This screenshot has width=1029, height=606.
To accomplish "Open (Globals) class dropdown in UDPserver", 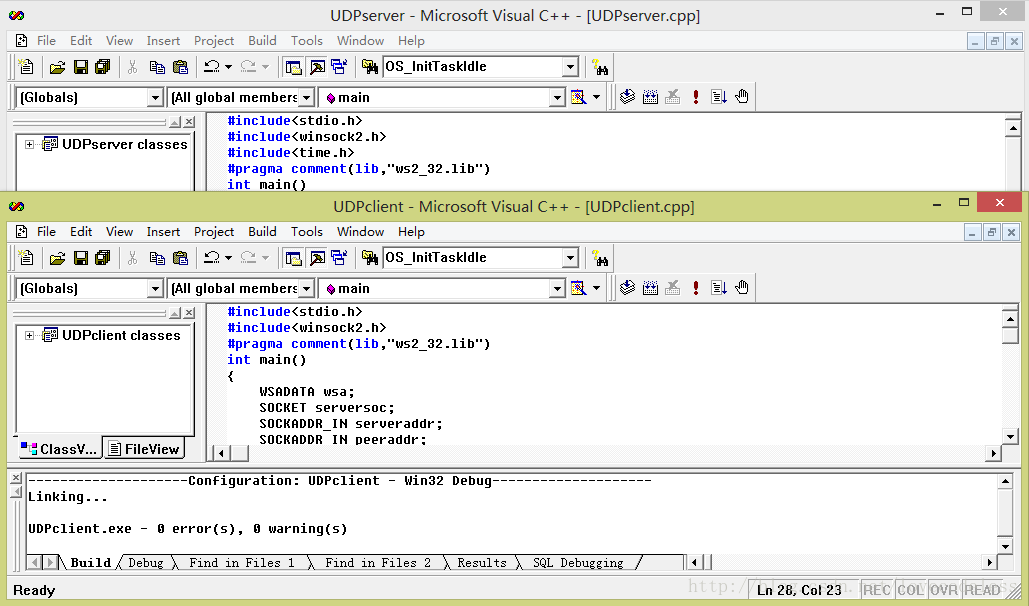I will pyautogui.click(x=155, y=98).
